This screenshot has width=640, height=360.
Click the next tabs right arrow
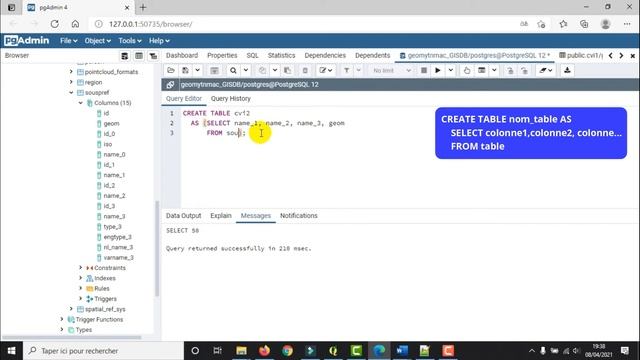pos(621,56)
